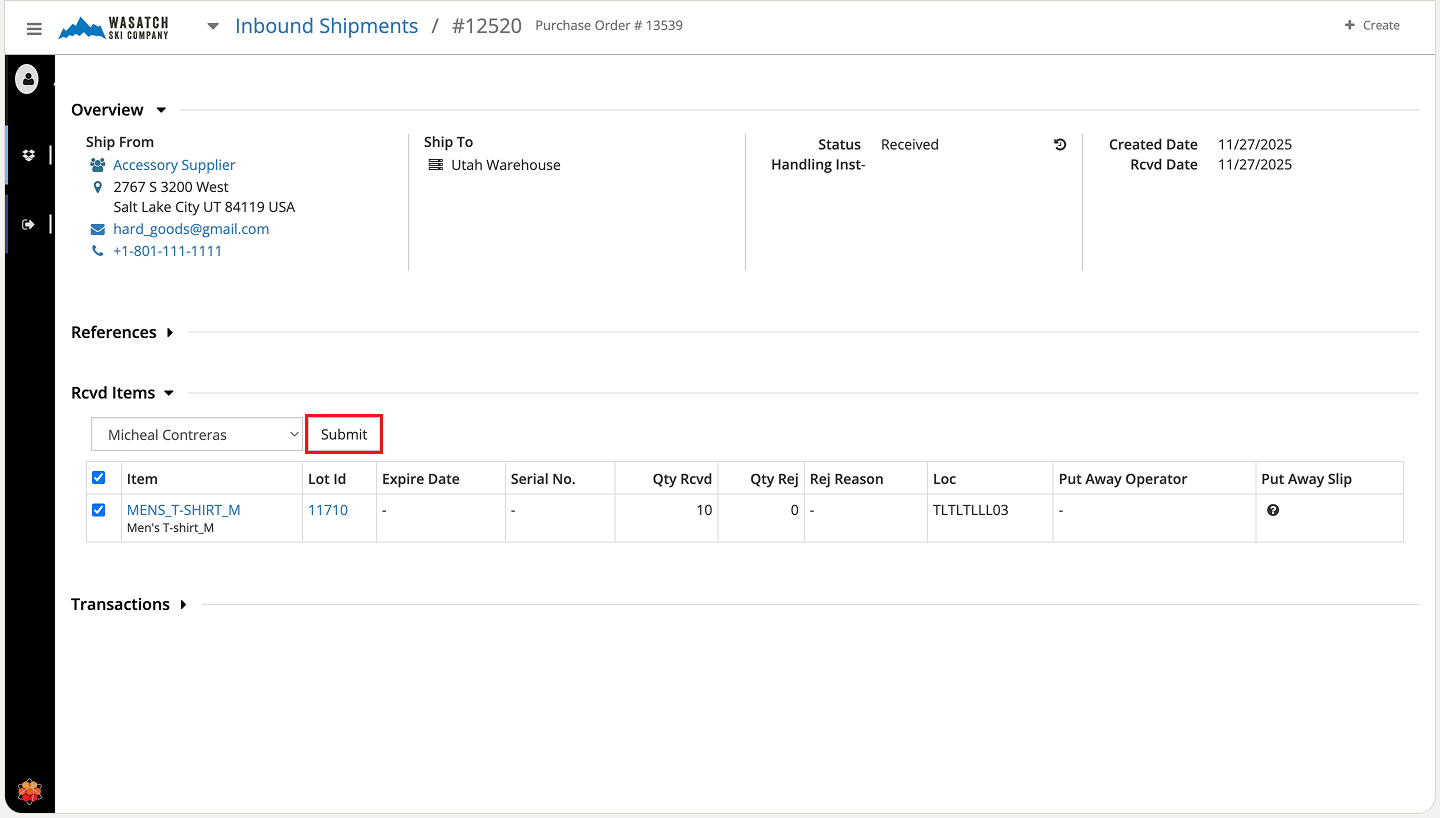1440x818 pixels.
Task: Open the Micheal Contreras operator dropdown
Action: [x=197, y=435]
